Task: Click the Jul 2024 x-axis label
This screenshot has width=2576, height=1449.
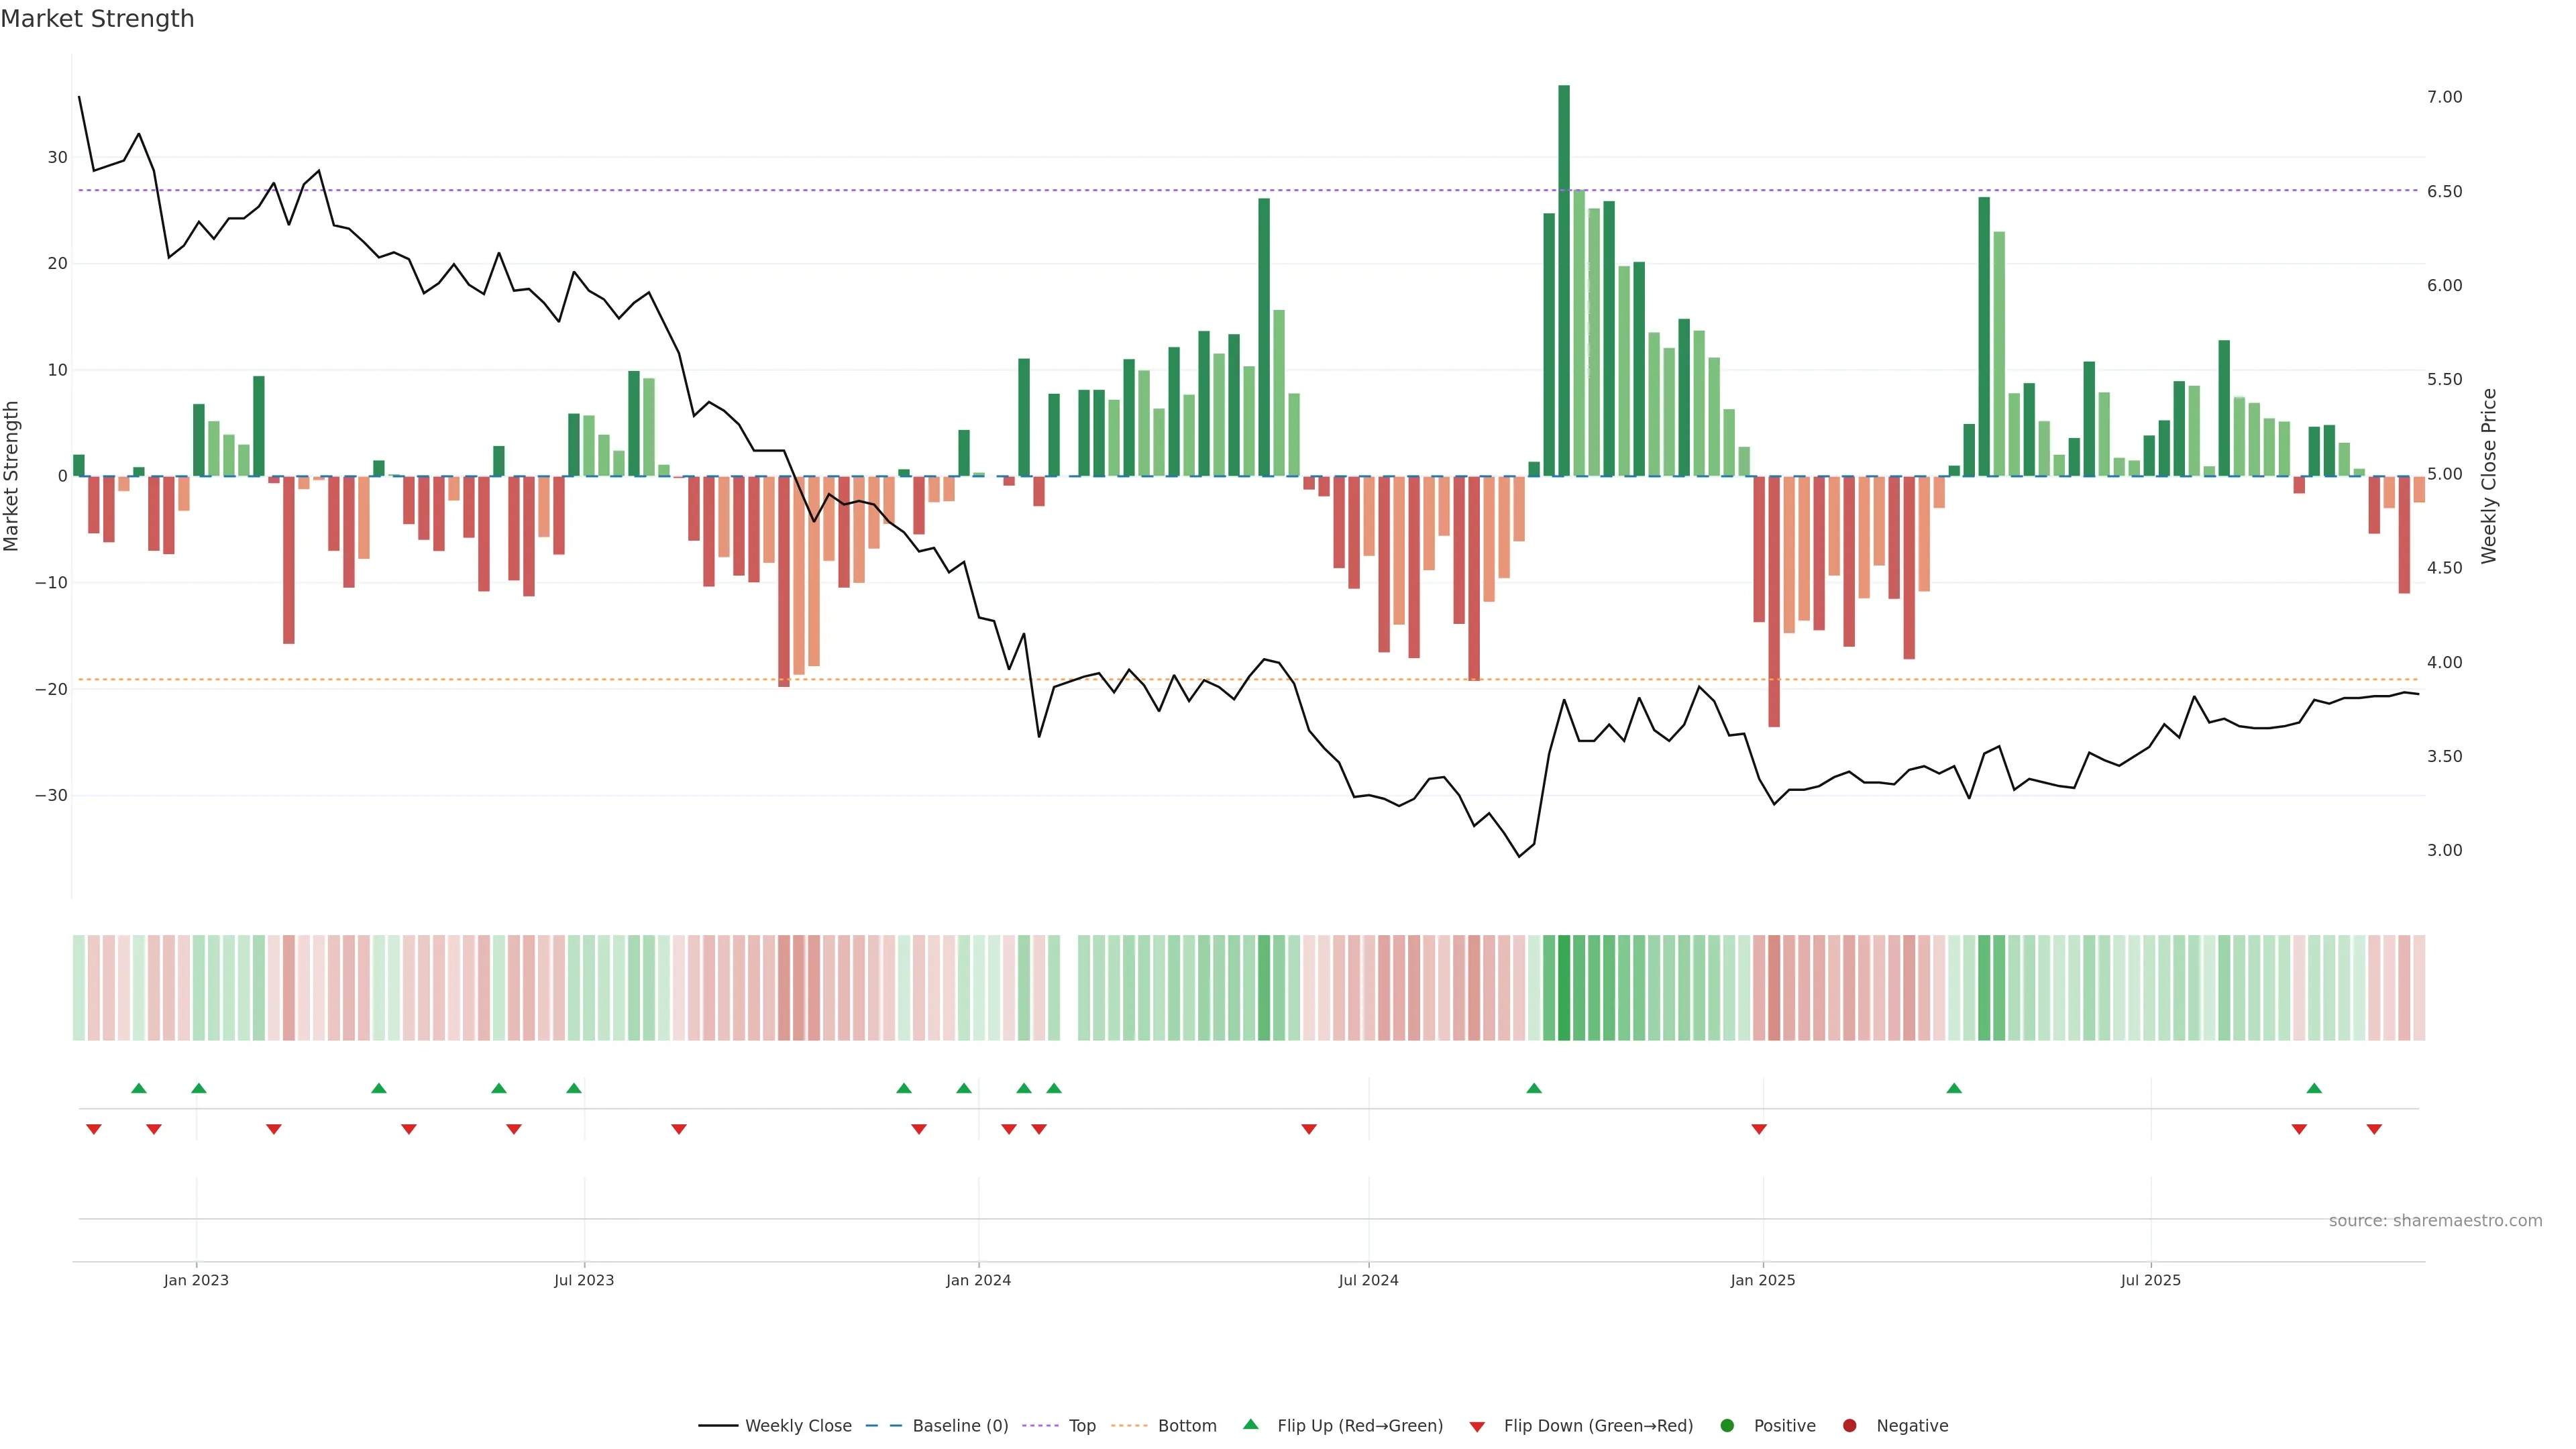Action: [1368, 1280]
